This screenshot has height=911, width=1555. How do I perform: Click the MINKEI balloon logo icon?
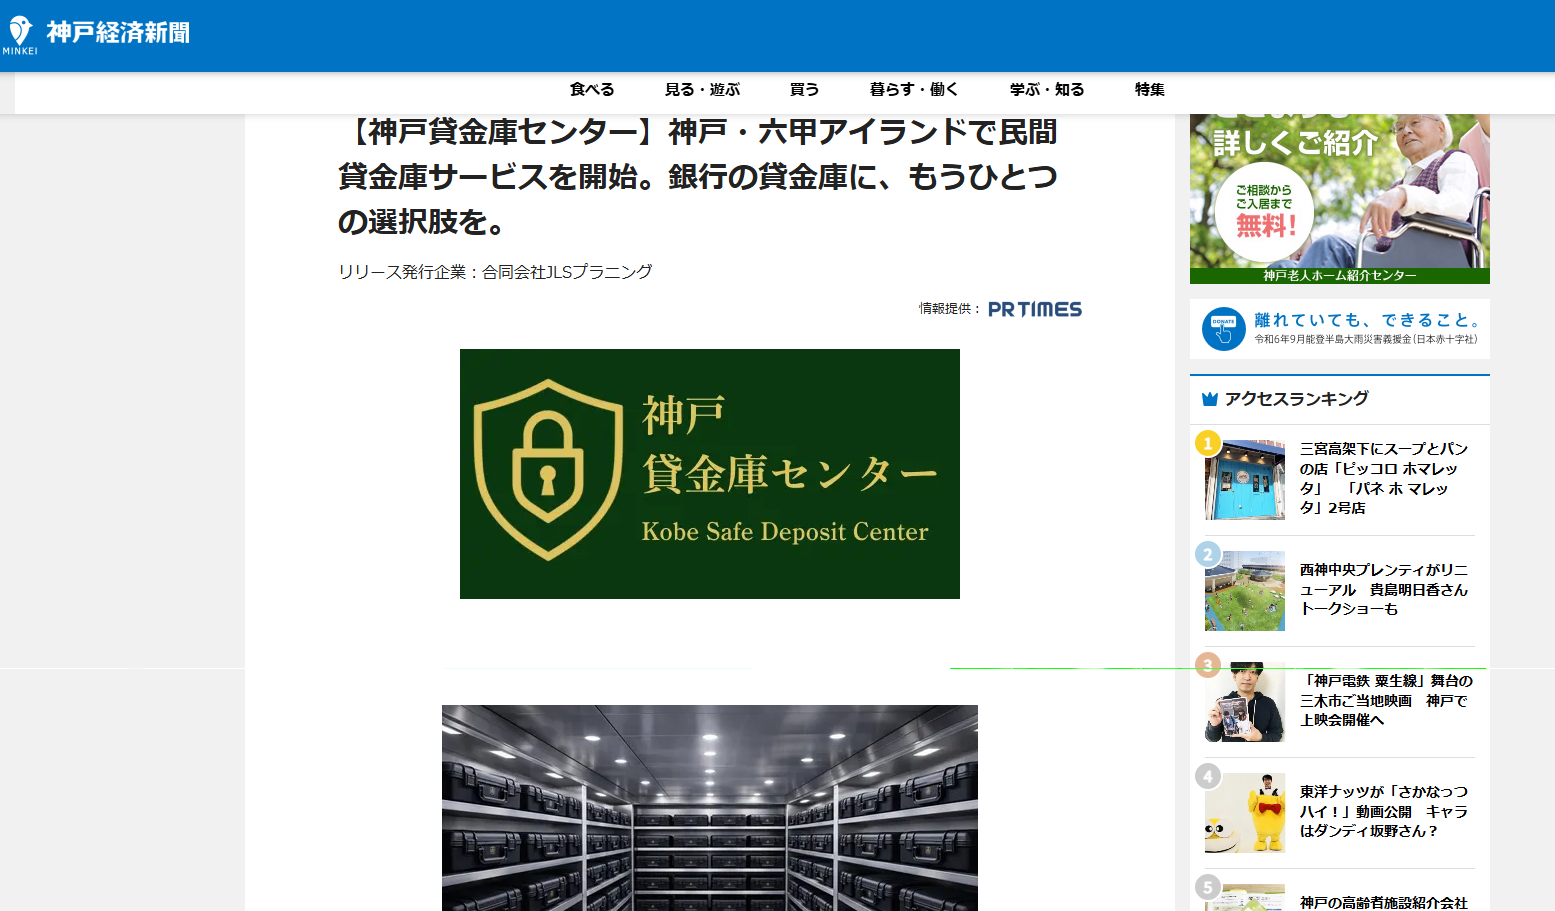[x=20, y=28]
